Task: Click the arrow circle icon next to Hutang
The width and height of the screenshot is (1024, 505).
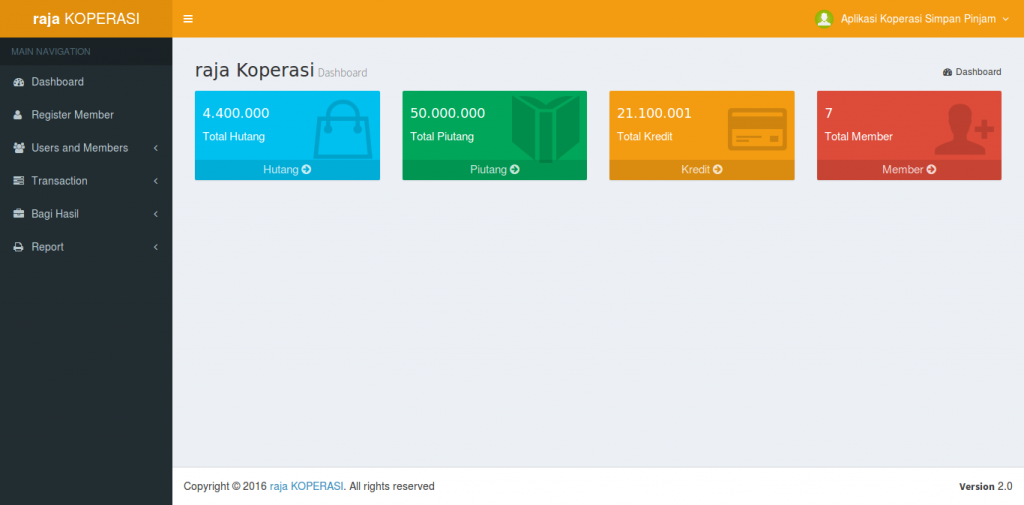Action: (x=306, y=169)
